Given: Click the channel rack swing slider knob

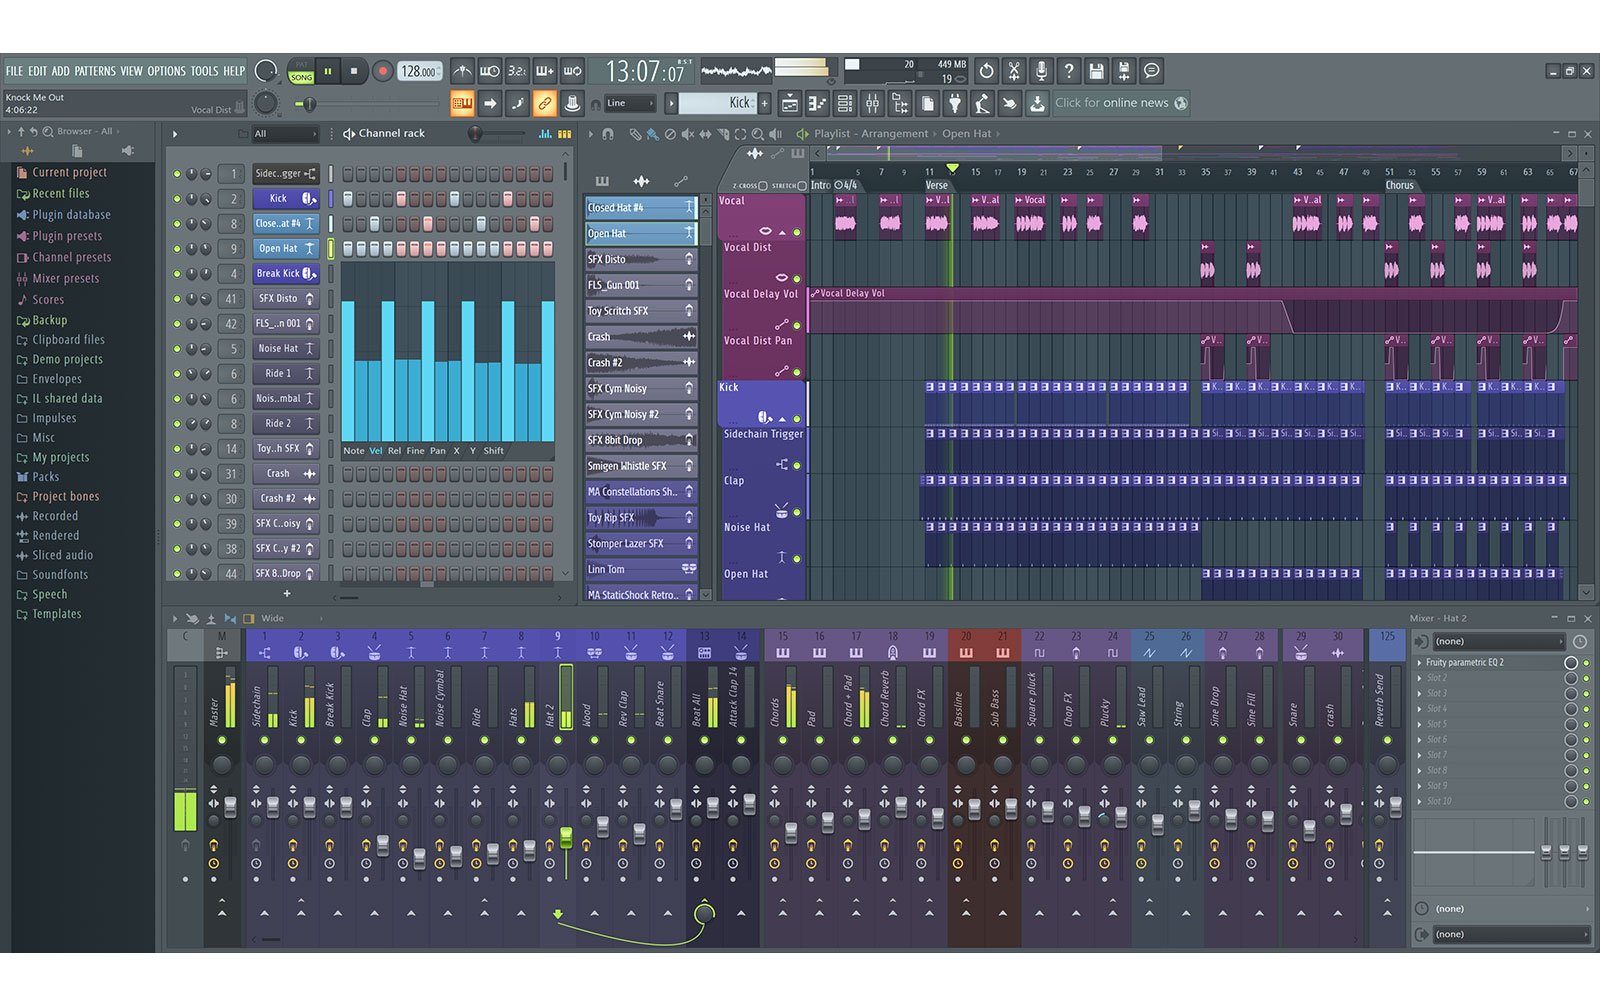Looking at the screenshot, I should point(475,134).
